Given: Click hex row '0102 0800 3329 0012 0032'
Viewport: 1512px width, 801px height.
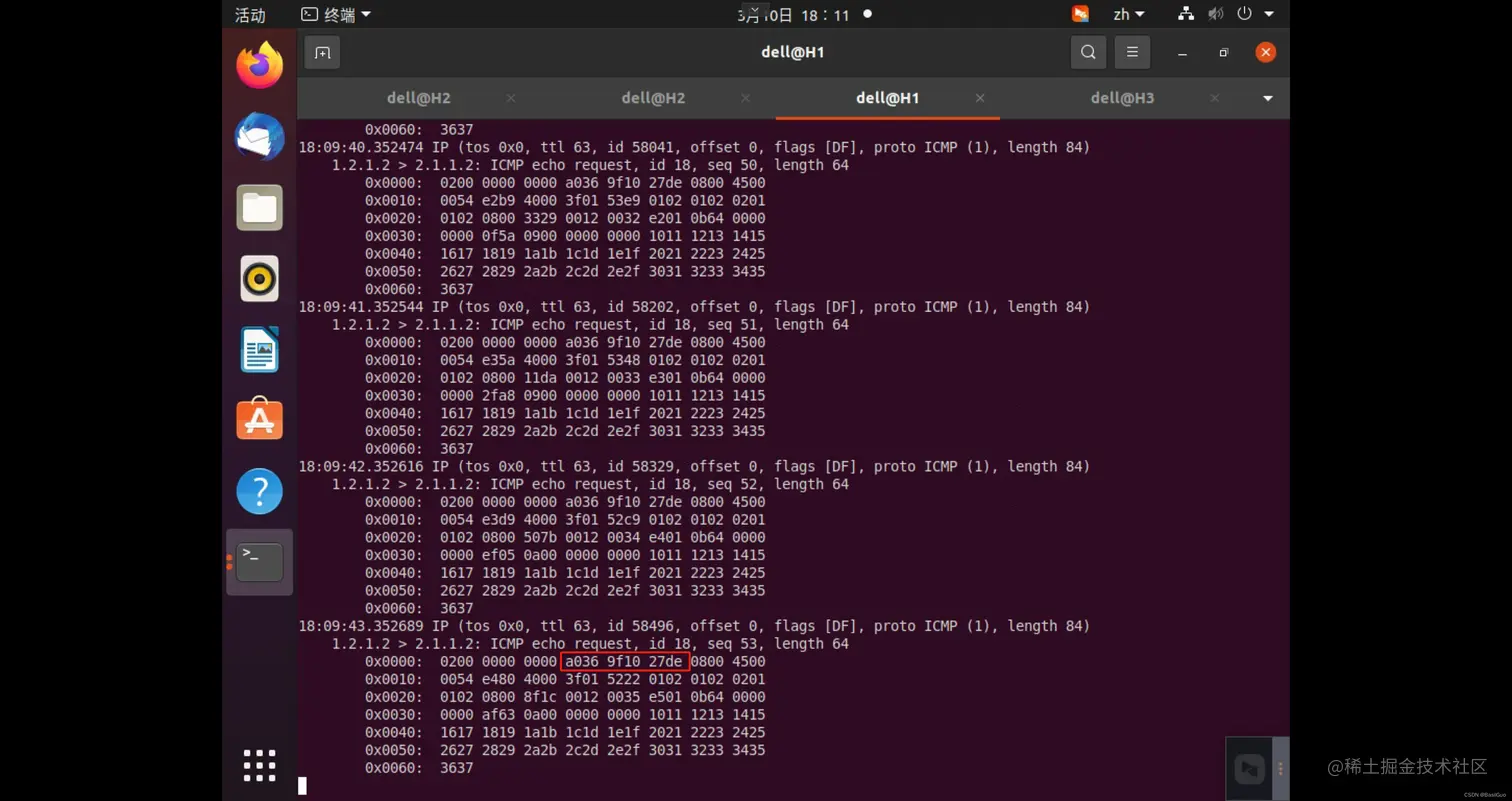Looking at the screenshot, I should (565, 218).
